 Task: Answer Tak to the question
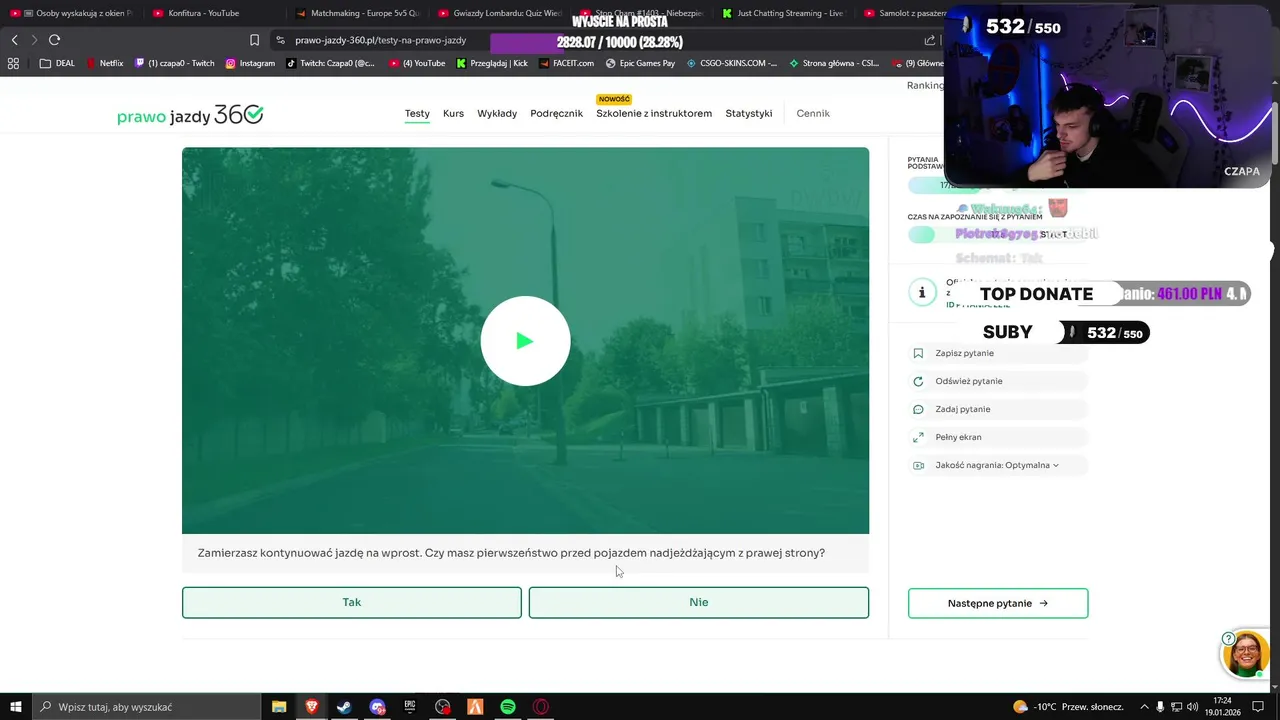click(351, 602)
